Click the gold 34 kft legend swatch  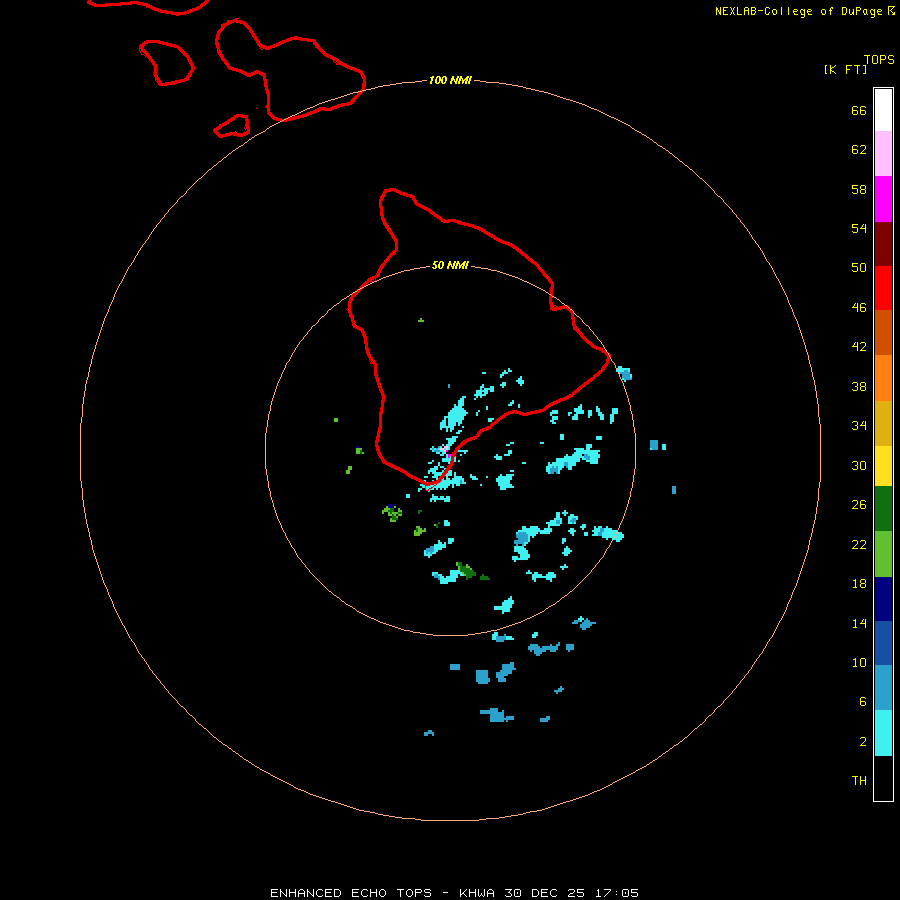click(x=883, y=423)
